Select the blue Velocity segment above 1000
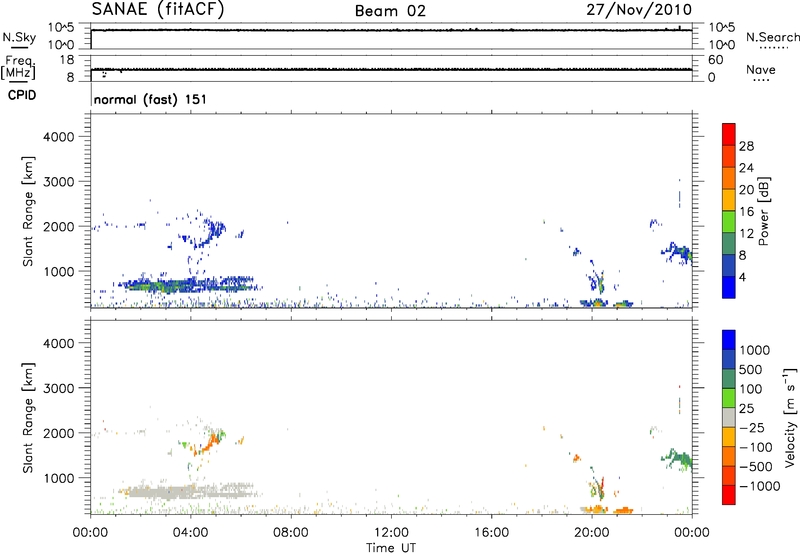Image resolution: width=800 pixels, height=554 pixels. click(729, 340)
